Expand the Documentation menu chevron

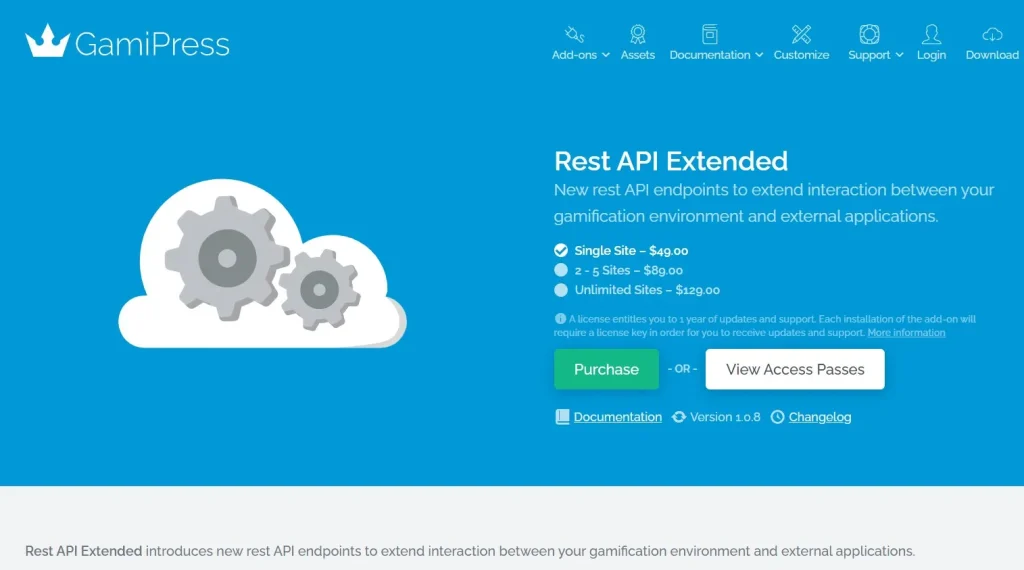coord(759,55)
